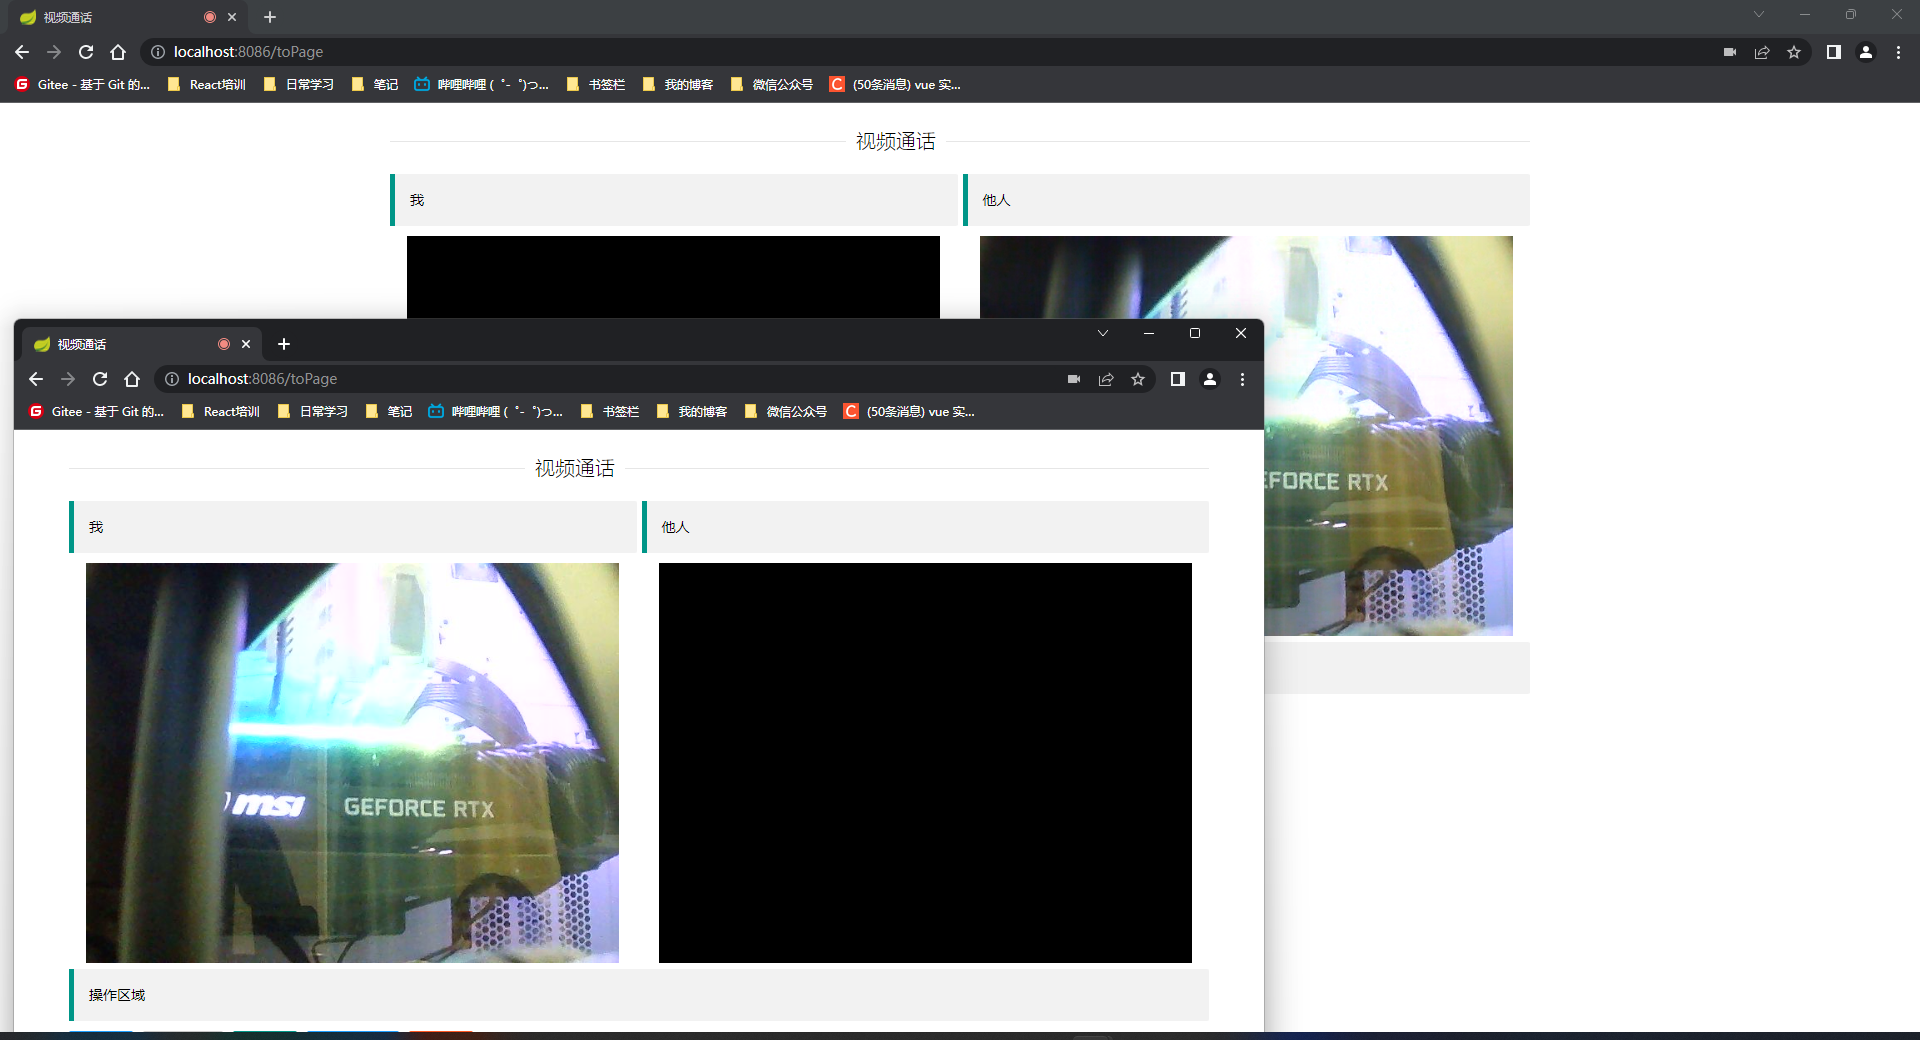Reload page in the background window
Viewport: 1920px width, 1040px height.
click(x=86, y=52)
